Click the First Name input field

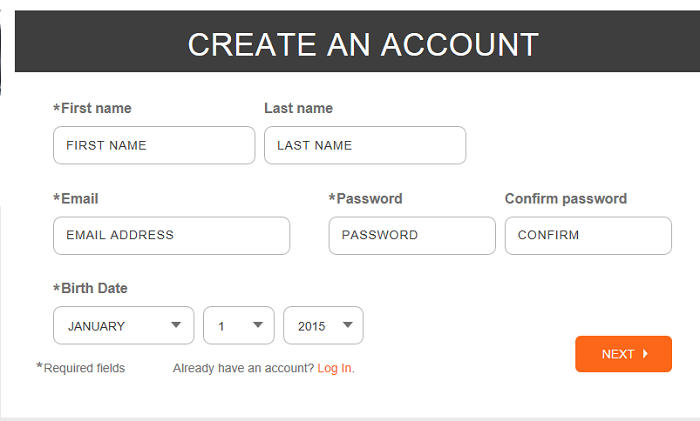pos(154,145)
